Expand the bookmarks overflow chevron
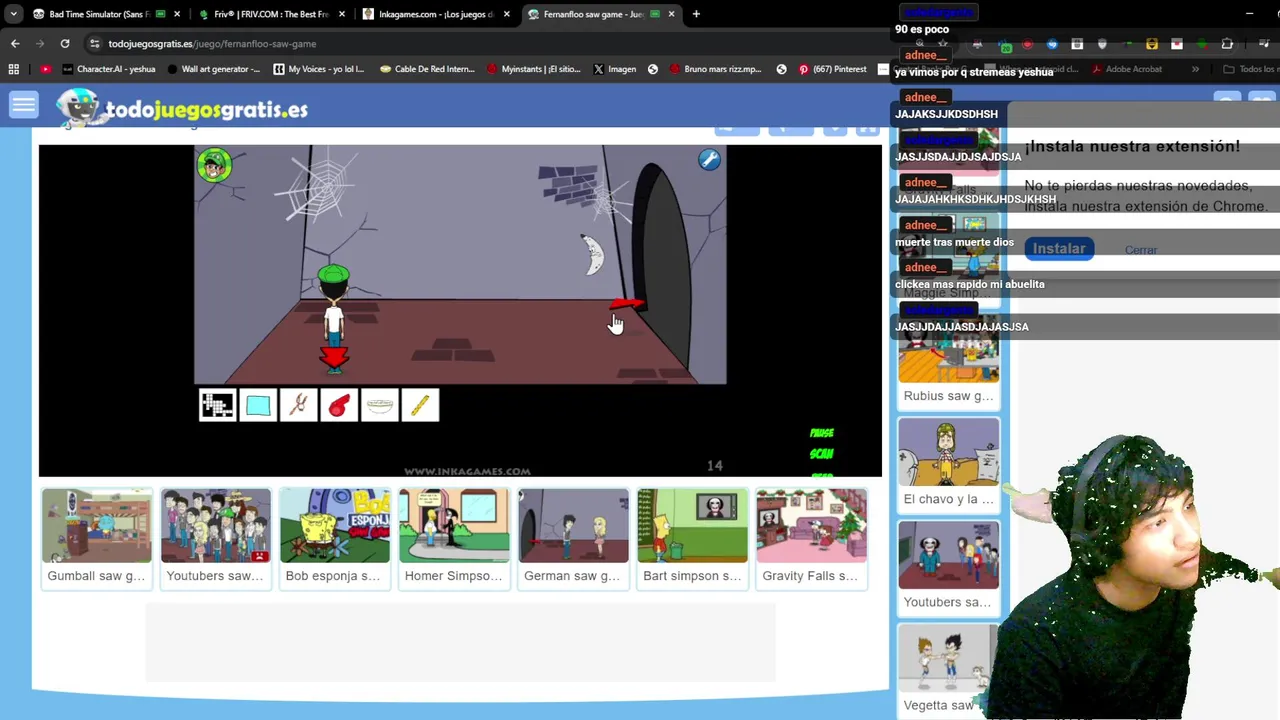The image size is (1280, 720). coord(1195,69)
